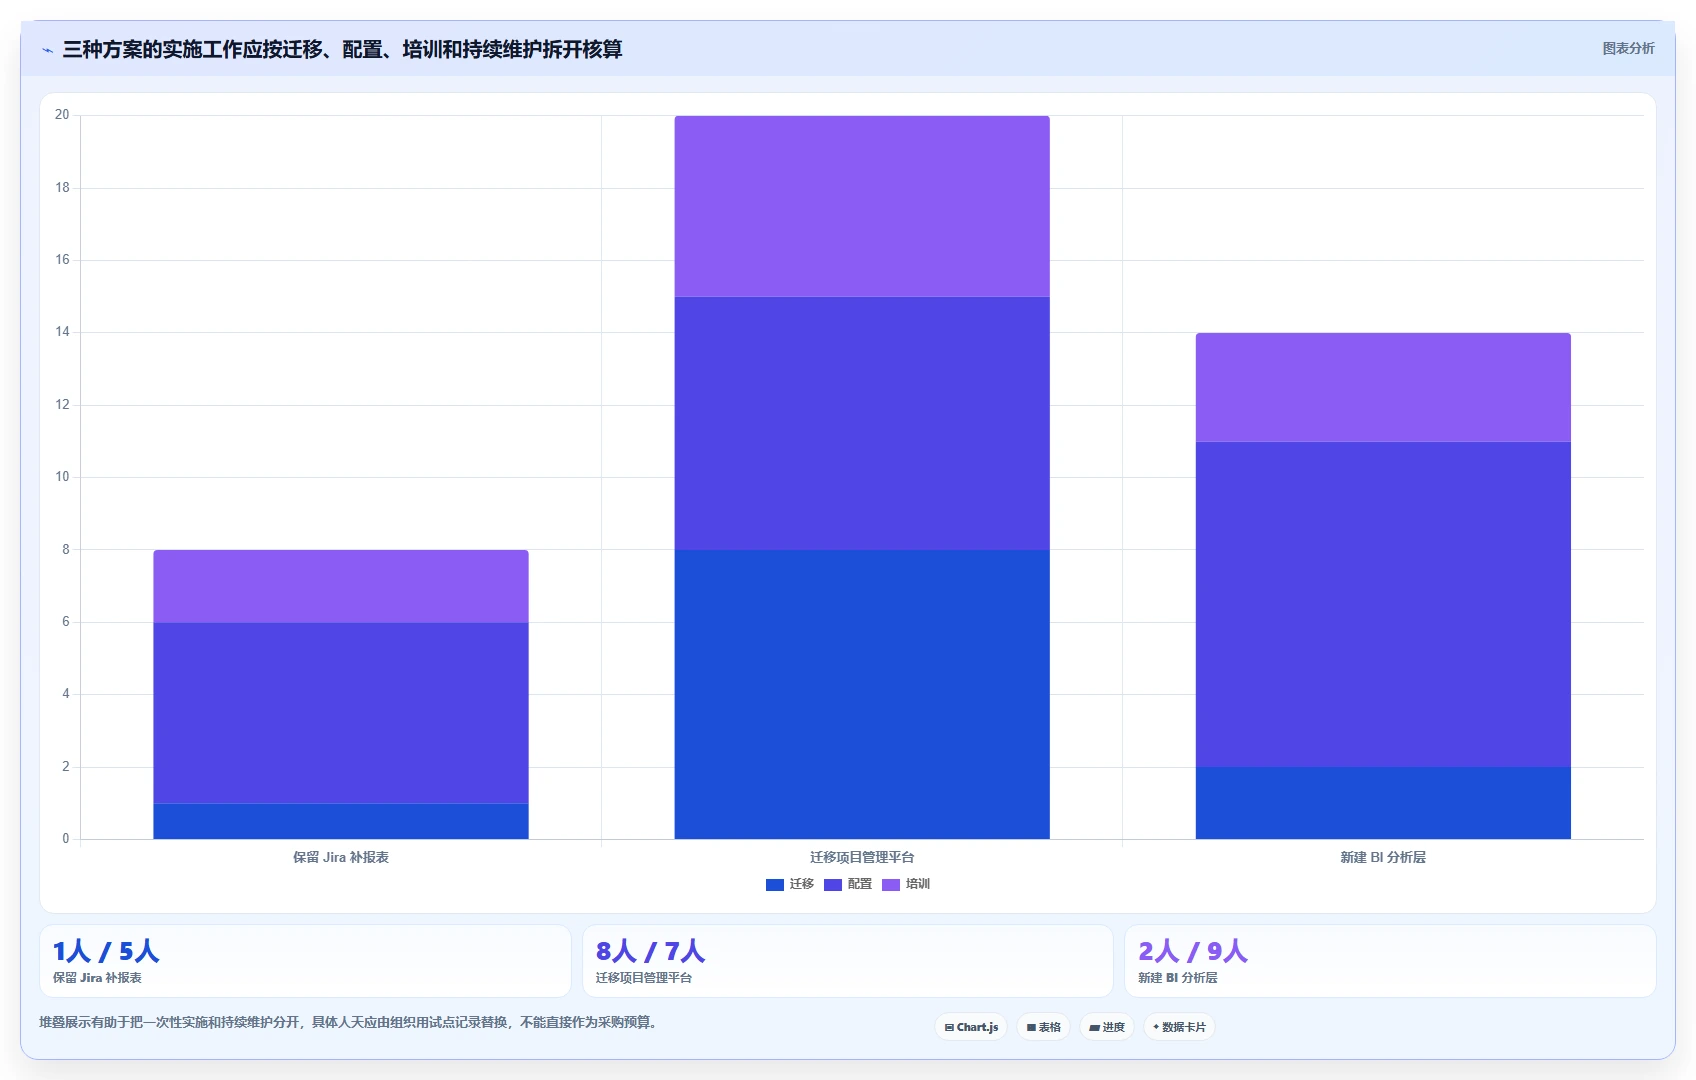Click the 培训 segment of 迁移项目管理平台 bar
The width and height of the screenshot is (1696, 1080).
[x=862, y=206]
